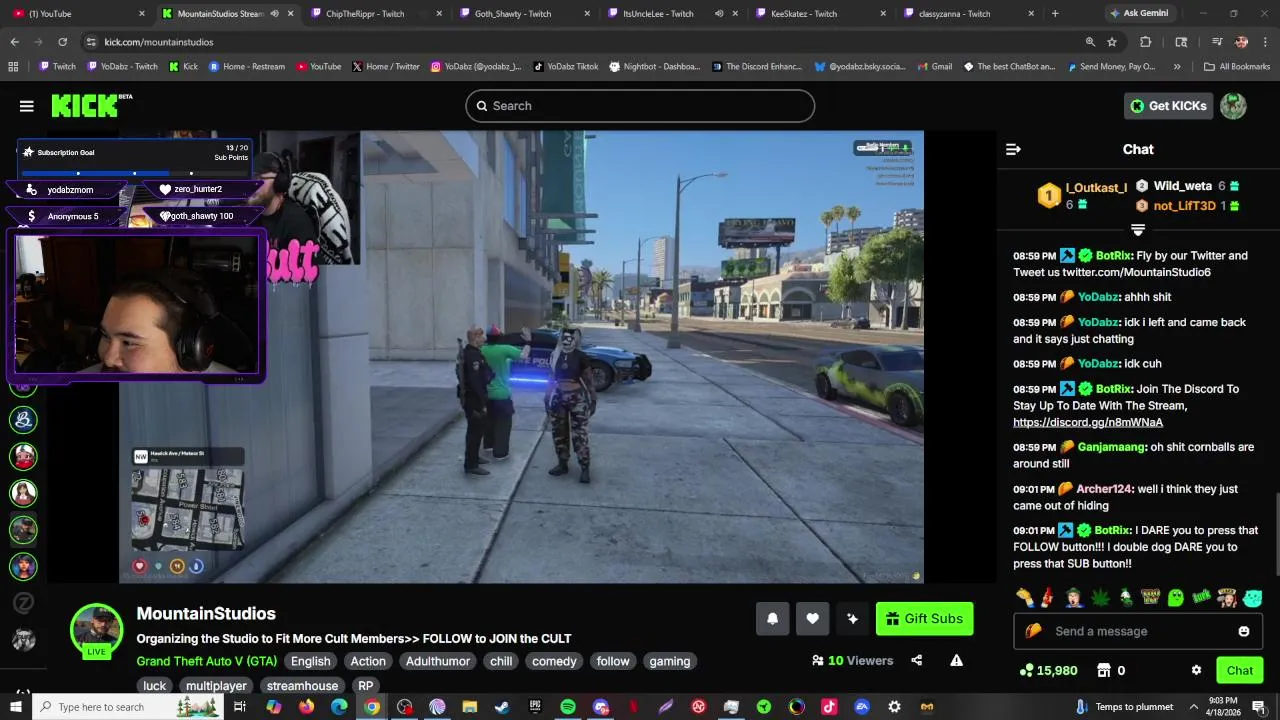Screen dimensions: 1280x720
Task: Open the YoDabz Tiktok bookmark
Action: coord(565,67)
